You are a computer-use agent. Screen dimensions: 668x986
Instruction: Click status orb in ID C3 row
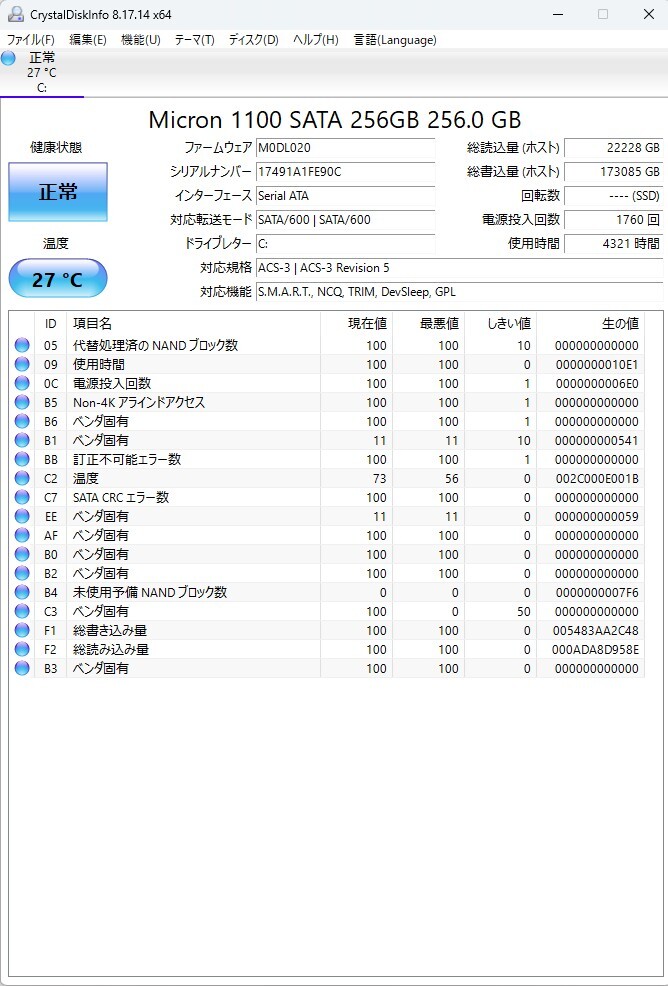[x=22, y=611]
